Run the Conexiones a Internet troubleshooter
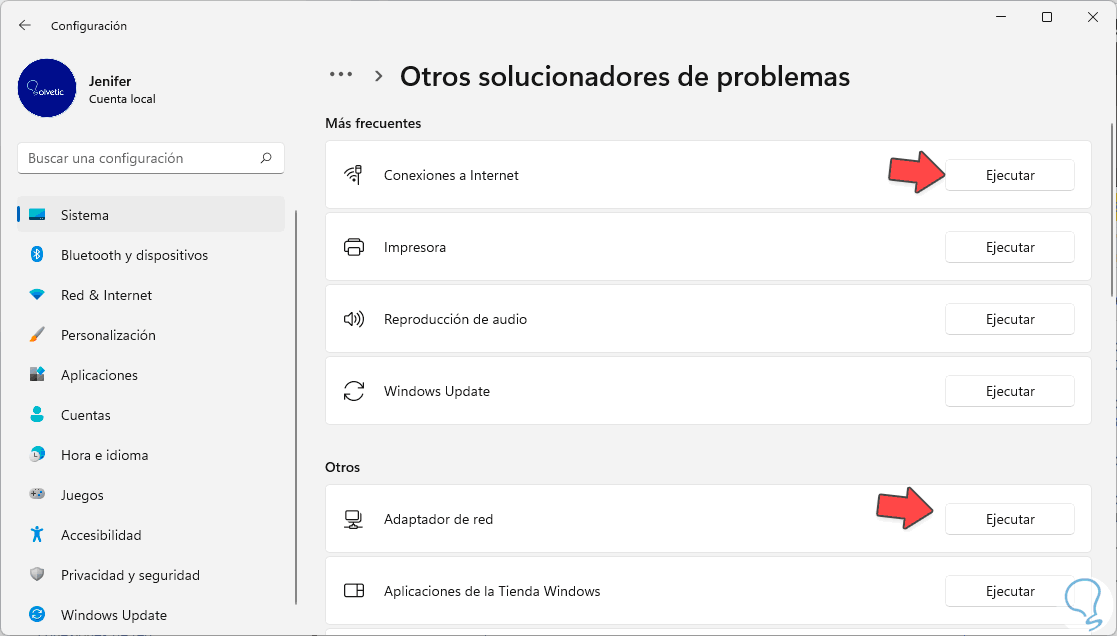Screen dimensions: 1117x636 1009,175
